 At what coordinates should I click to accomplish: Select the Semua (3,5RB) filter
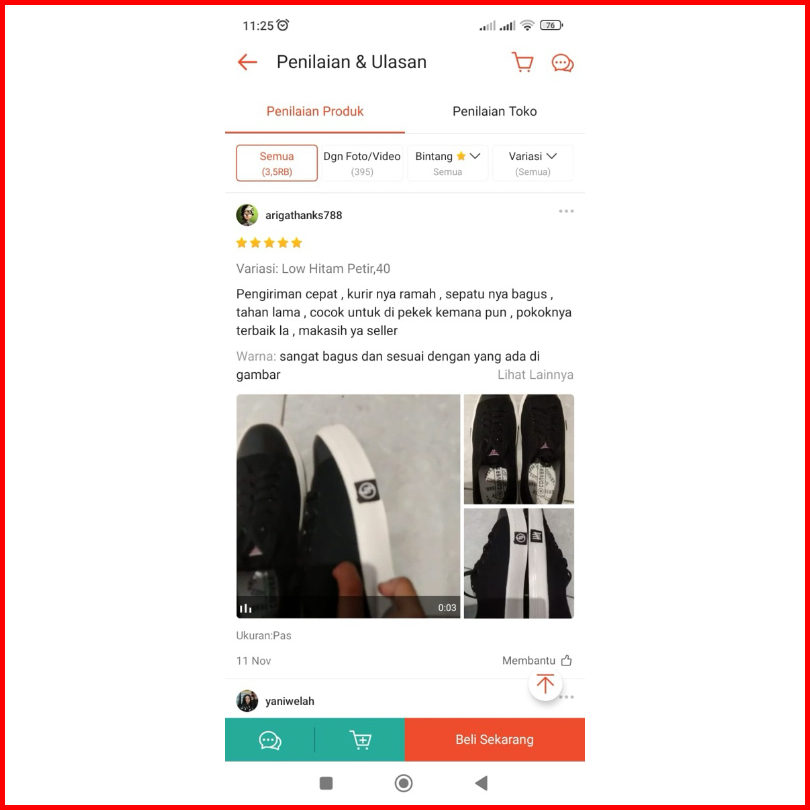coord(277,163)
